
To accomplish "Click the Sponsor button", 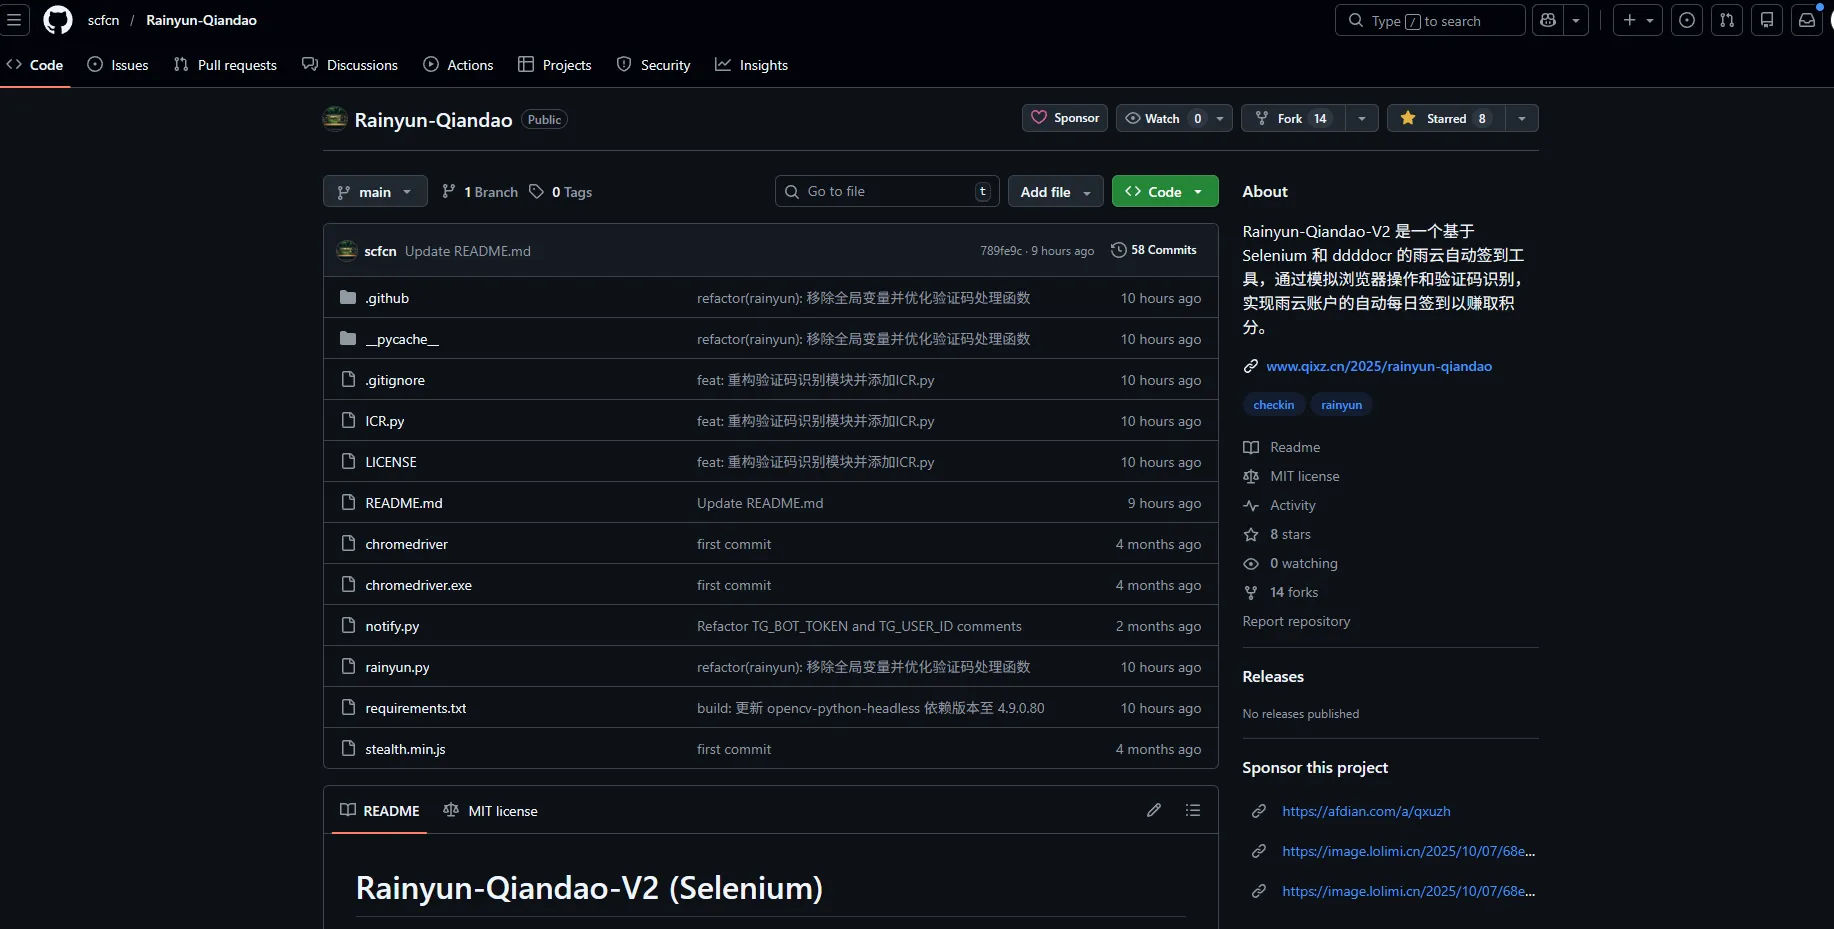I will coord(1065,118).
